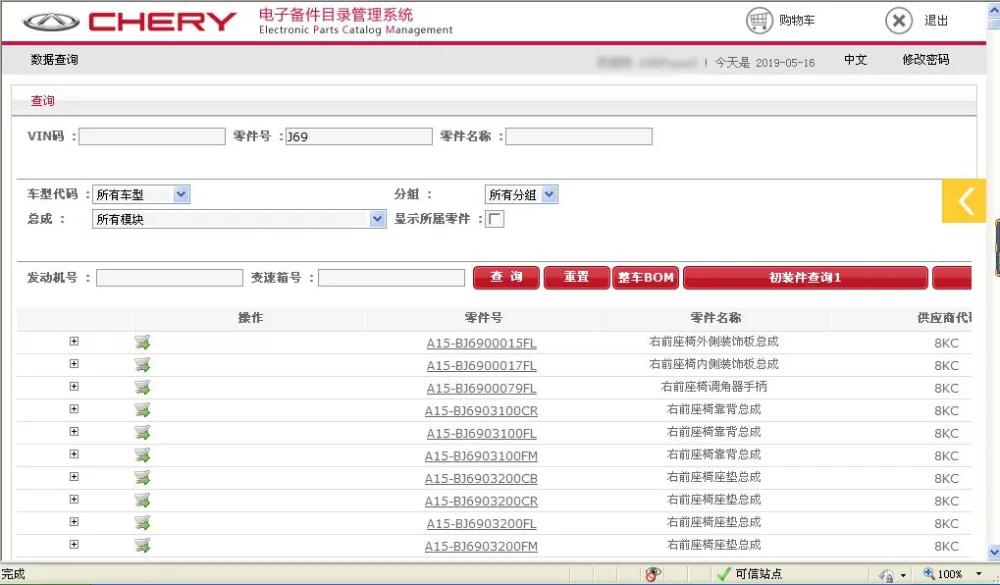
Task: Click the 零件号 column header
Action: click(483, 318)
